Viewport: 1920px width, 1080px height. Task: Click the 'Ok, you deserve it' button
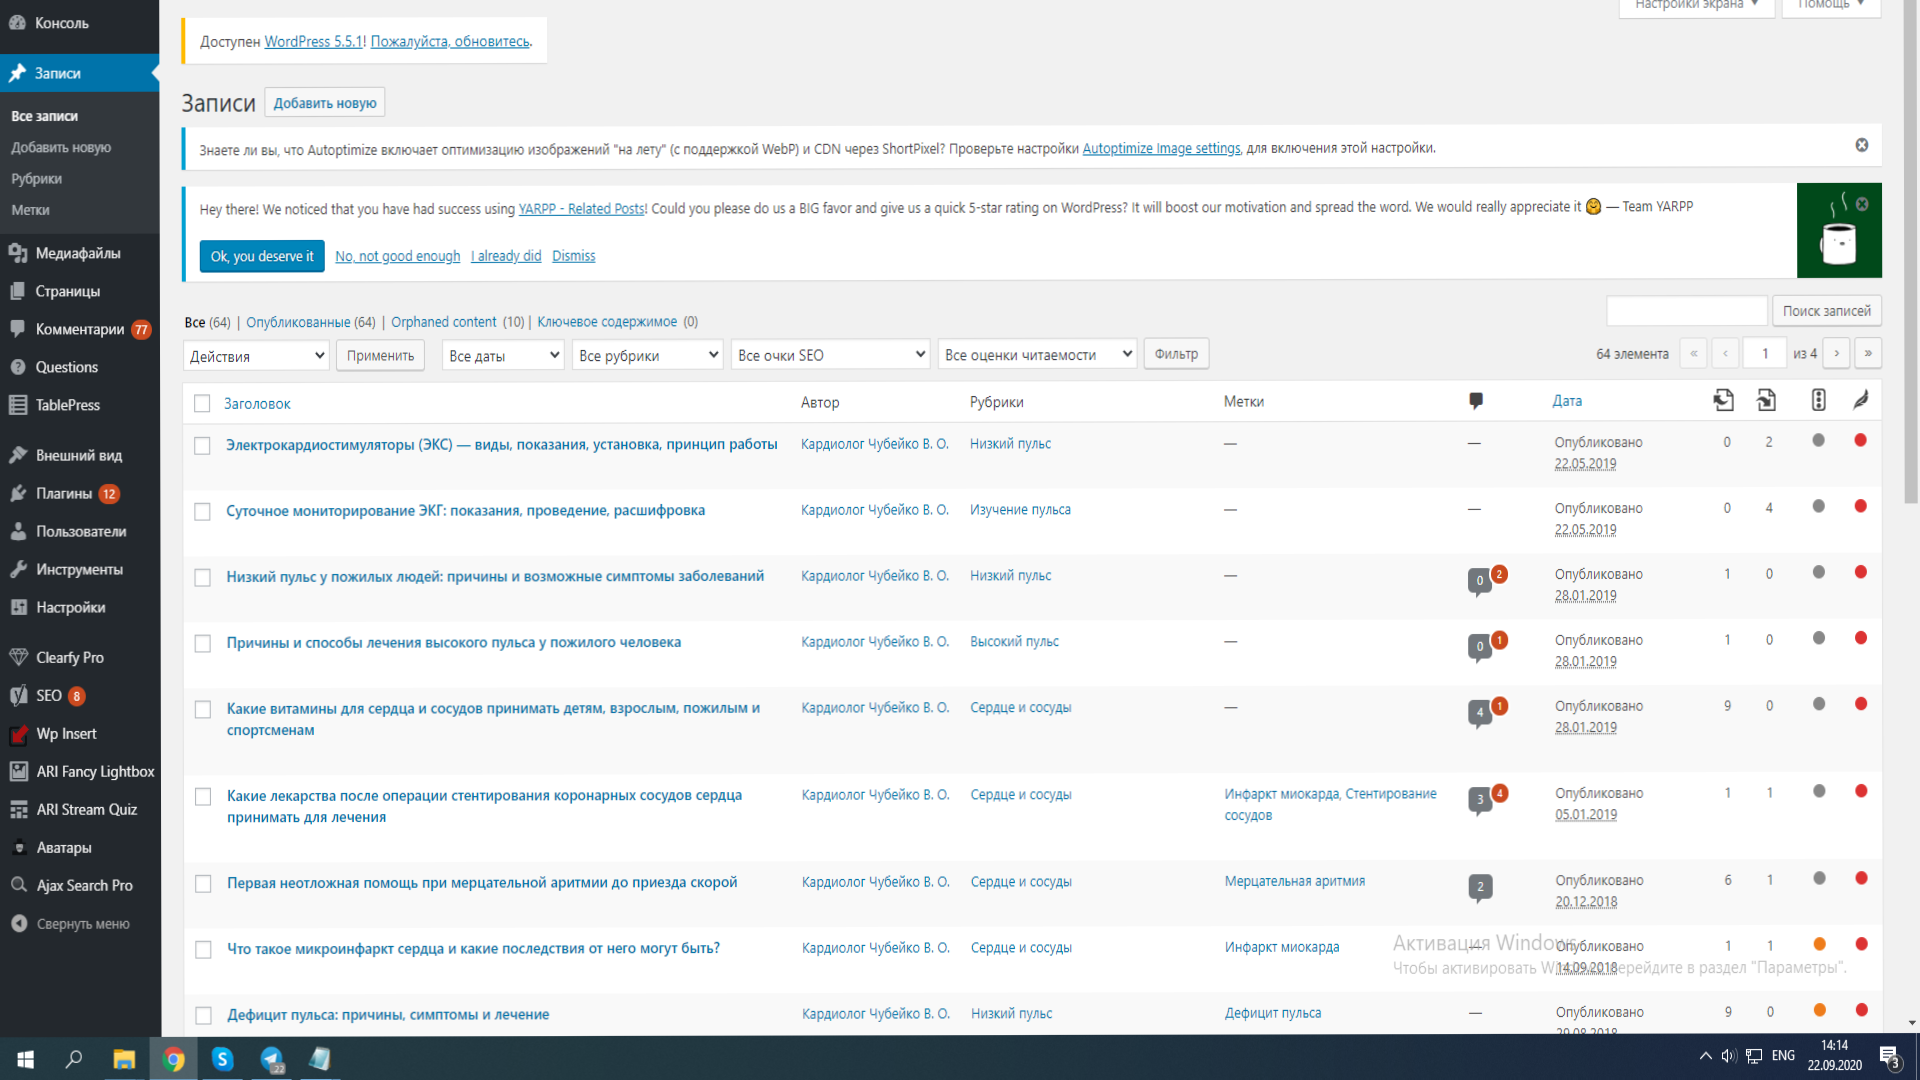click(x=262, y=256)
